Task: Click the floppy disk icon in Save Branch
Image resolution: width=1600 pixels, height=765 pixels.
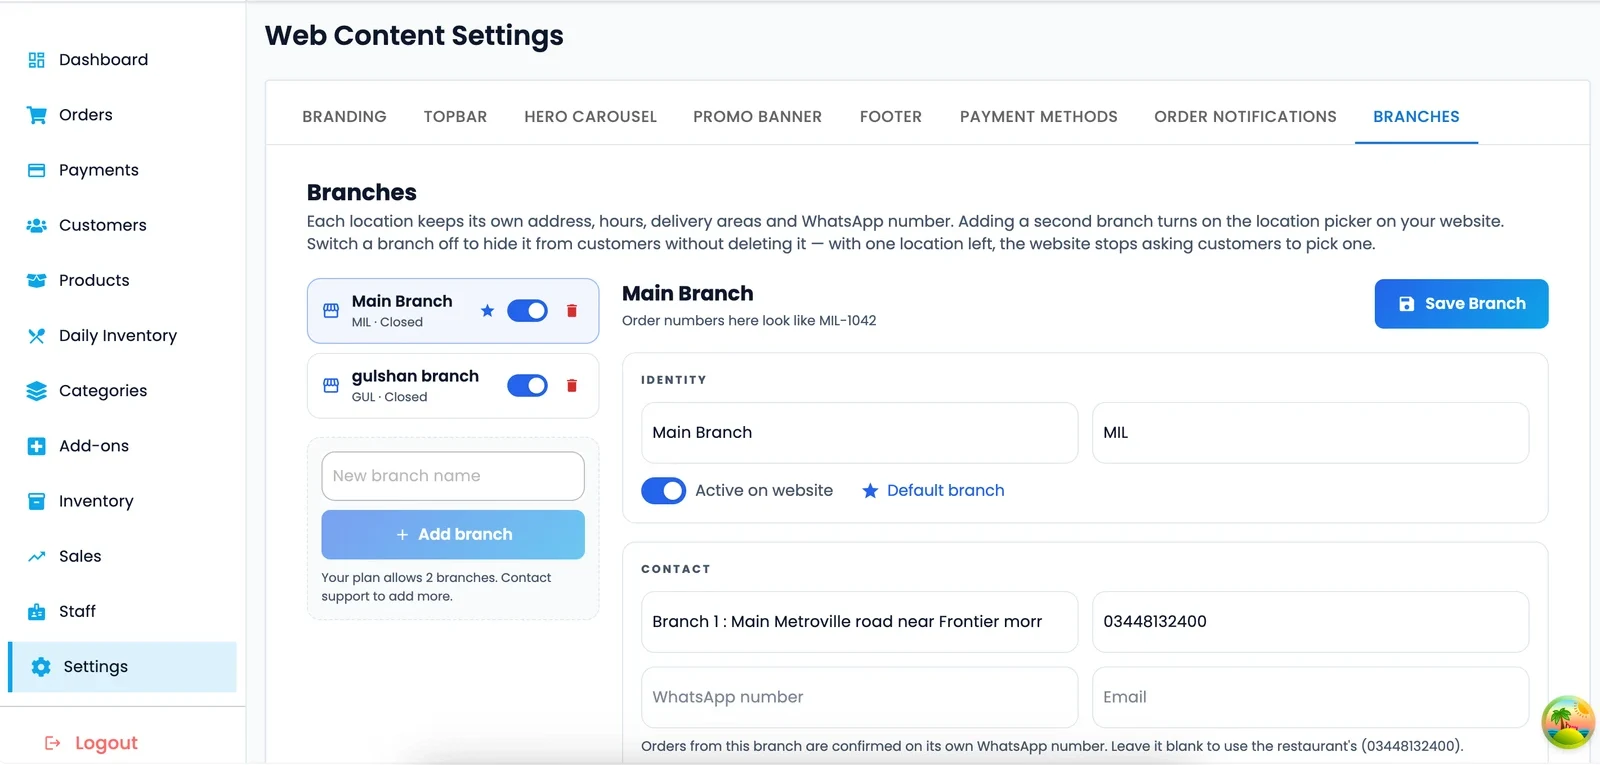Action: 1406,304
